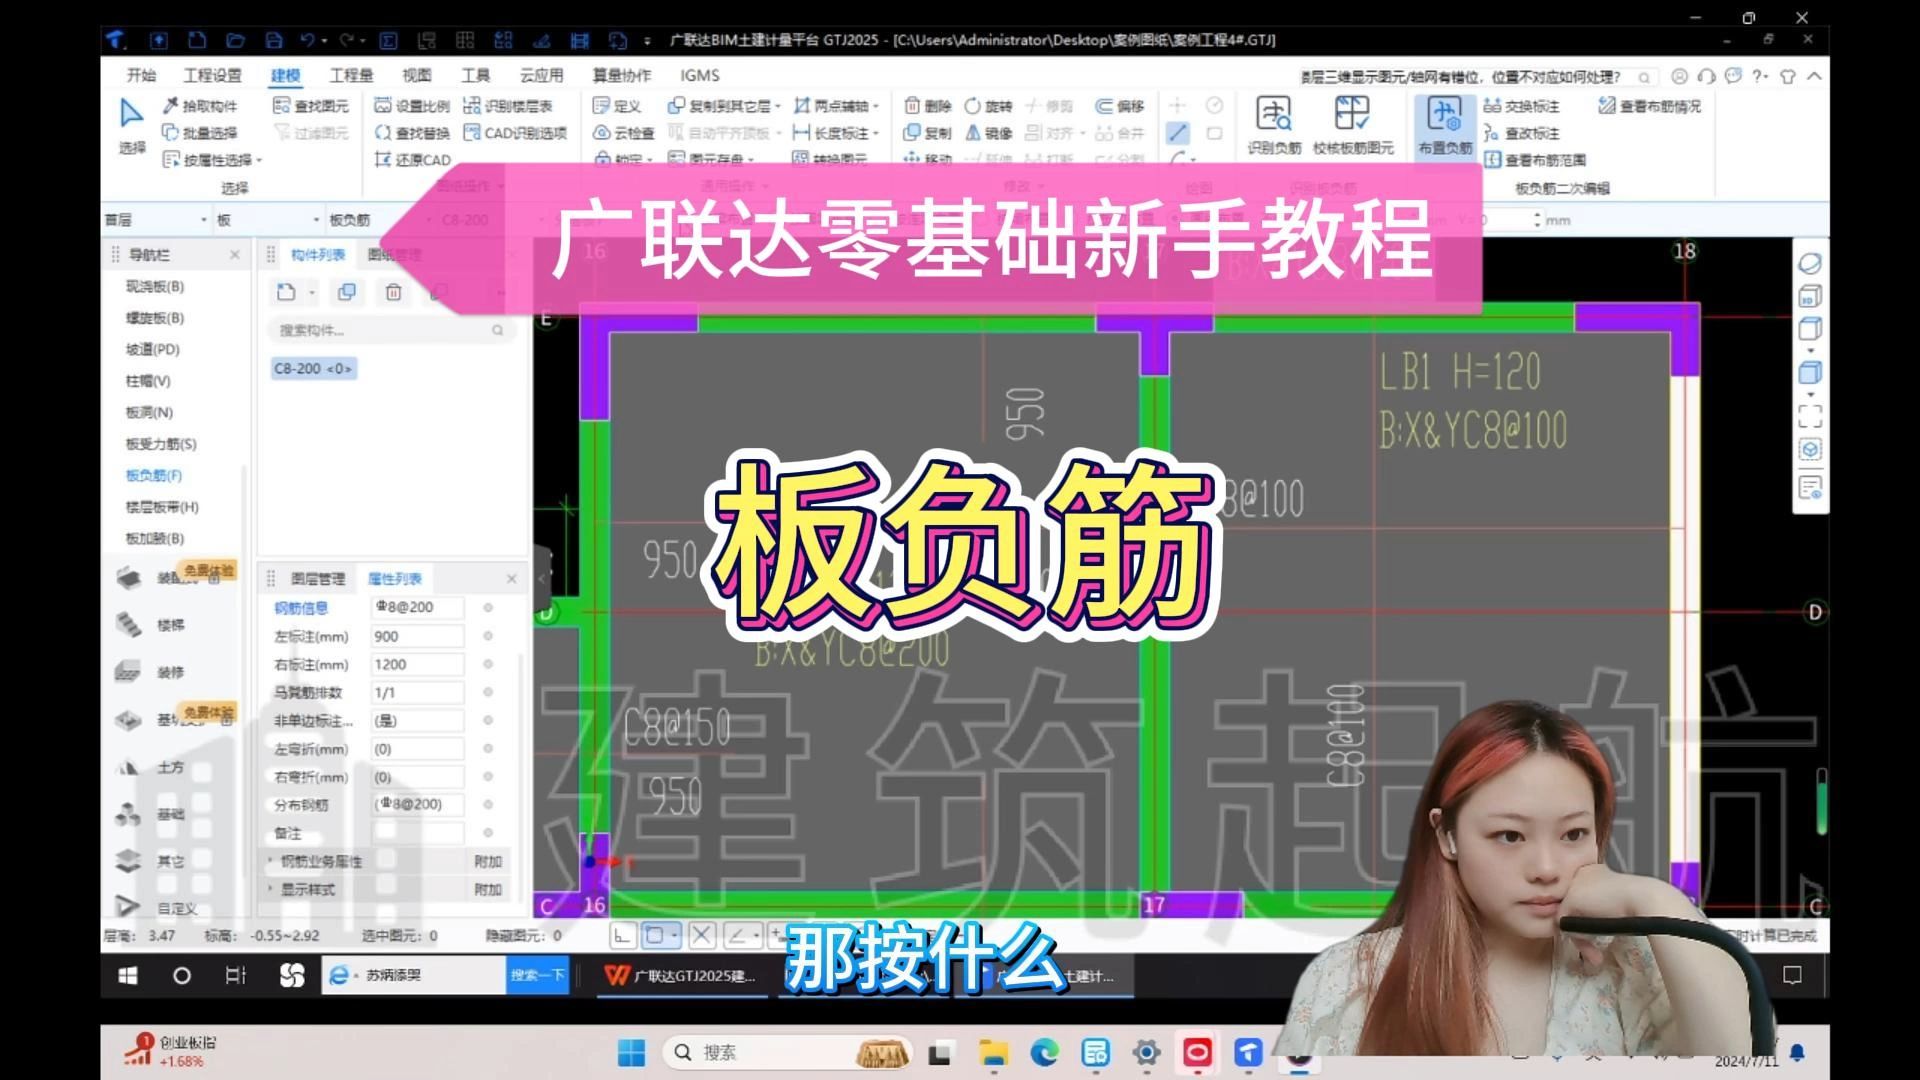This screenshot has width=1920, height=1080.
Task: Open the 工程量 ribbon tab
Action: click(351, 75)
